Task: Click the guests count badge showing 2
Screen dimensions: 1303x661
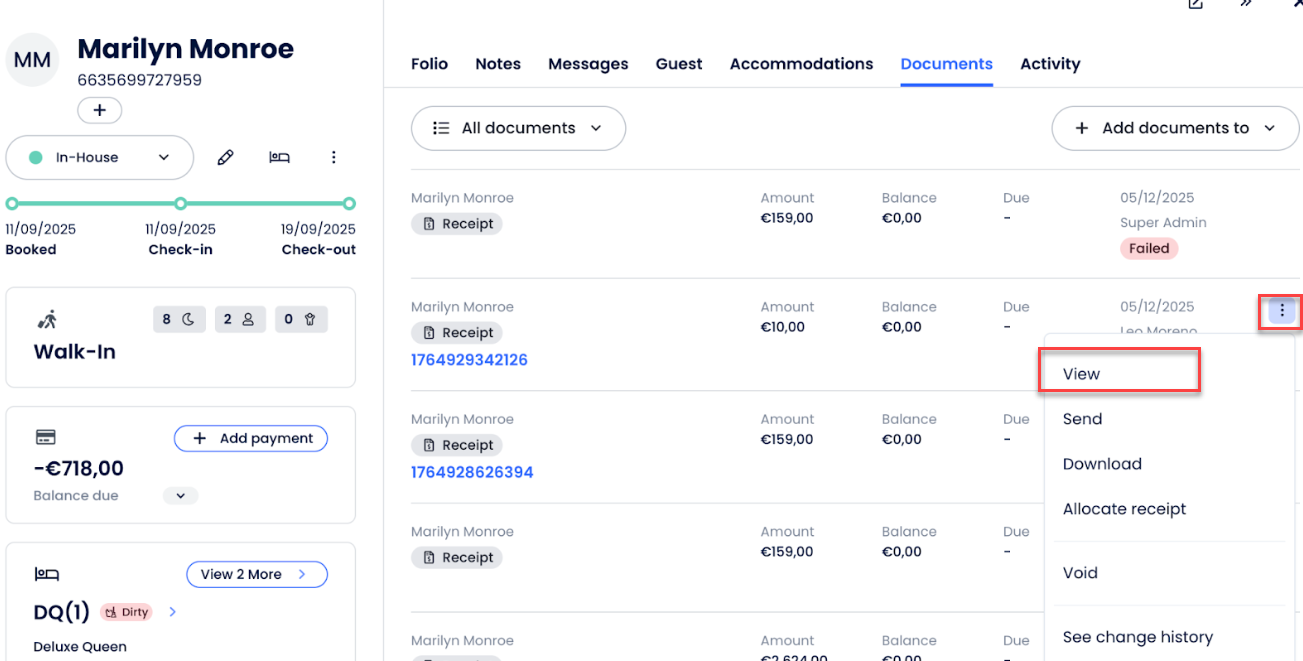Action: point(238,319)
